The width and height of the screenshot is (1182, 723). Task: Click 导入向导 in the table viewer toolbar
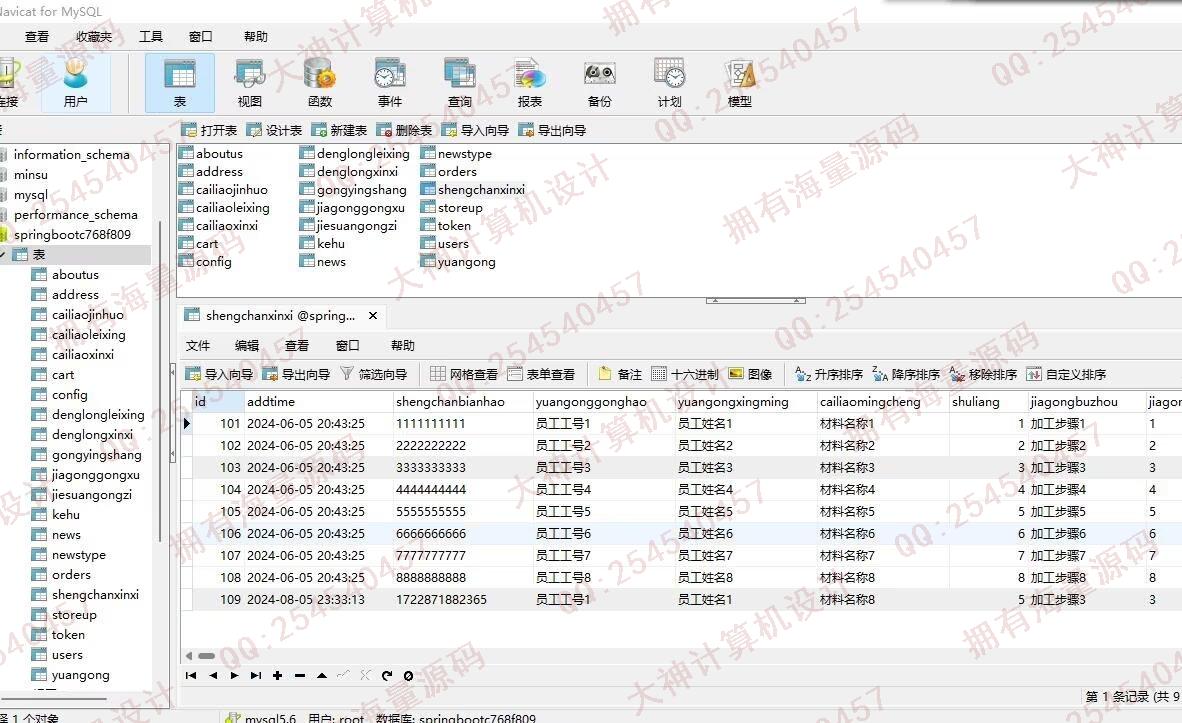tap(219, 374)
